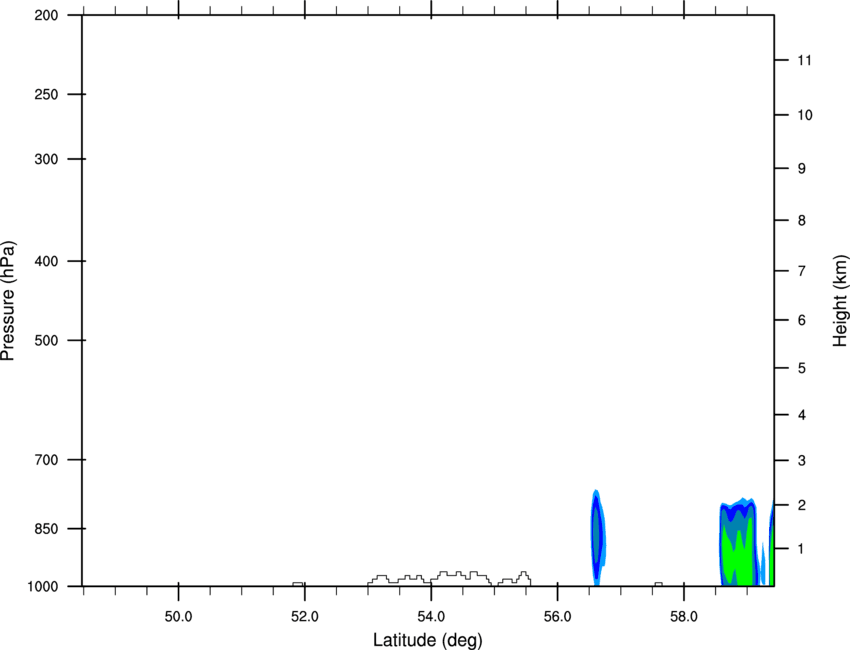Click the 4 km height label
The height and width of the screenshot is (650, 850).
coord(802,415)
